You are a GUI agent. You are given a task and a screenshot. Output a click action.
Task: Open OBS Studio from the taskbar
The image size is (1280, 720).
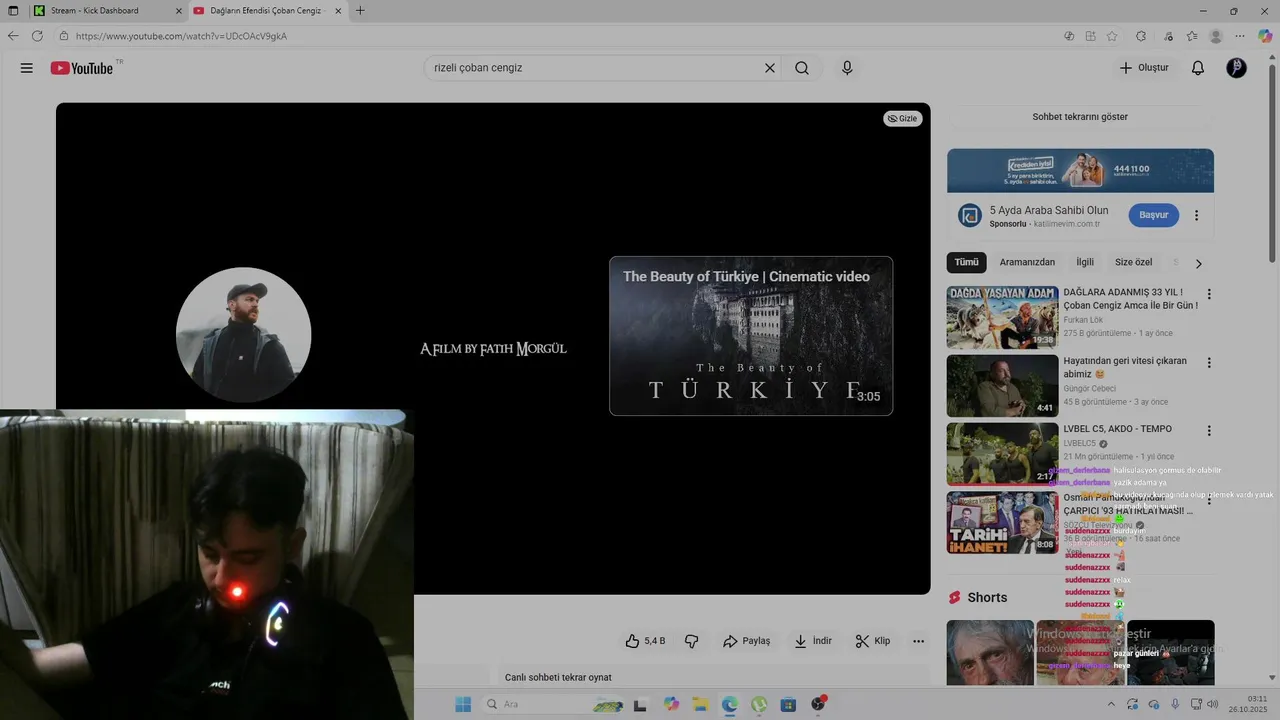(x=818, y=704)
